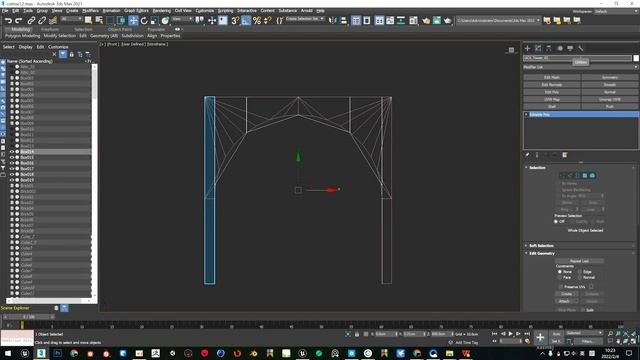Open the Modifiers menu
Image resolution: width=640 pixels, height=360 pixels.
(x=90, y=11)
